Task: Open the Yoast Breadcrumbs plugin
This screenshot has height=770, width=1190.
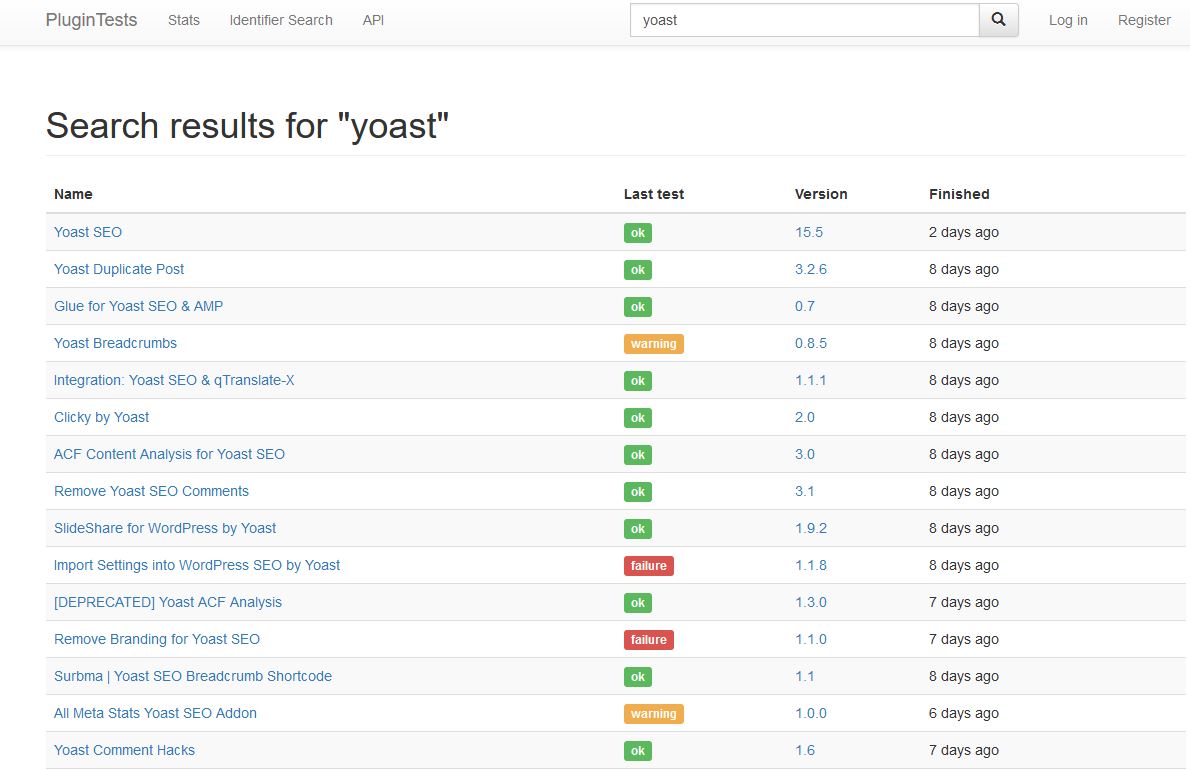Action: pos(115,343)
